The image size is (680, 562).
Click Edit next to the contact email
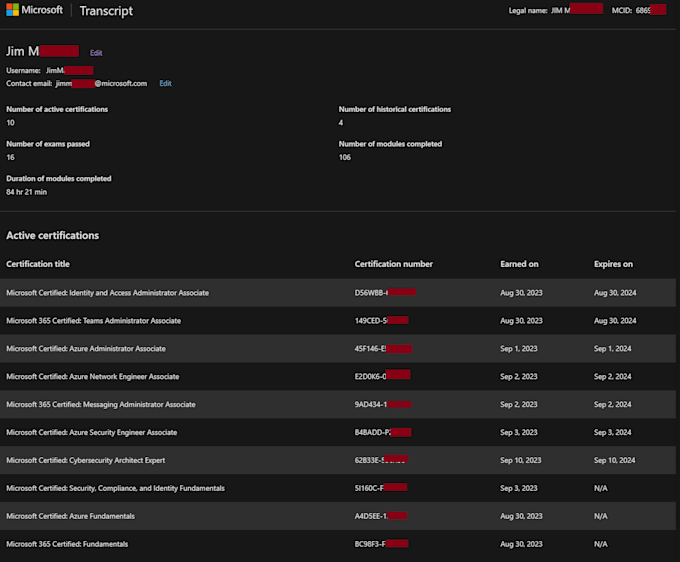165,84
